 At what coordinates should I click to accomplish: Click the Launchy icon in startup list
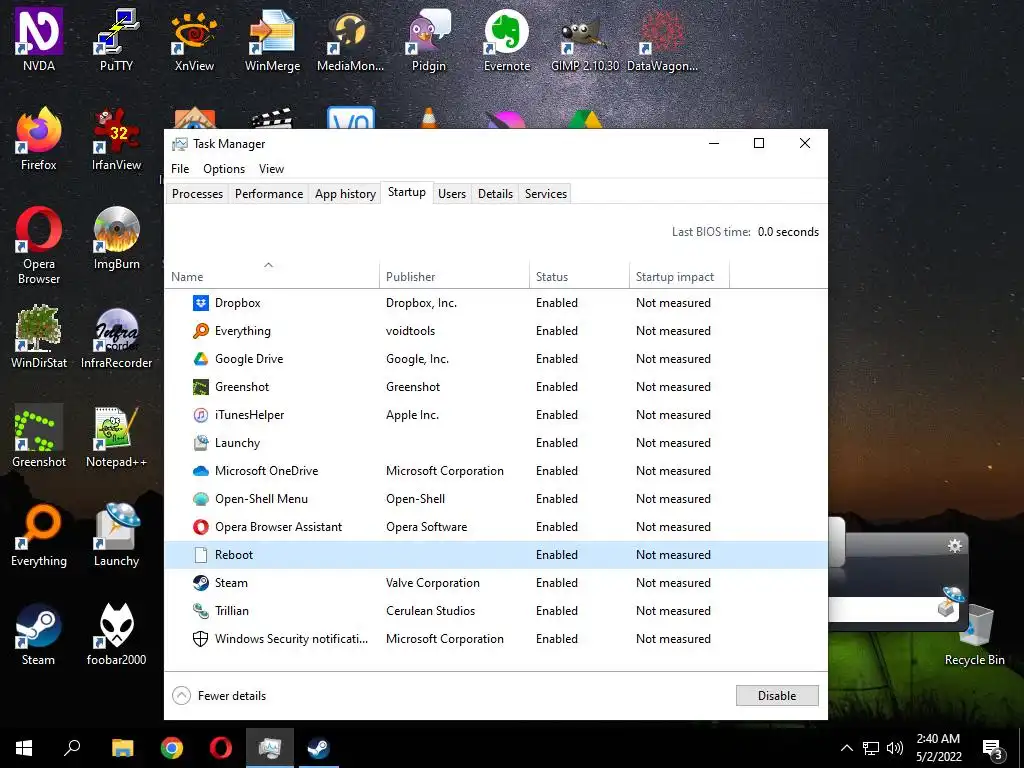(200, 443)
